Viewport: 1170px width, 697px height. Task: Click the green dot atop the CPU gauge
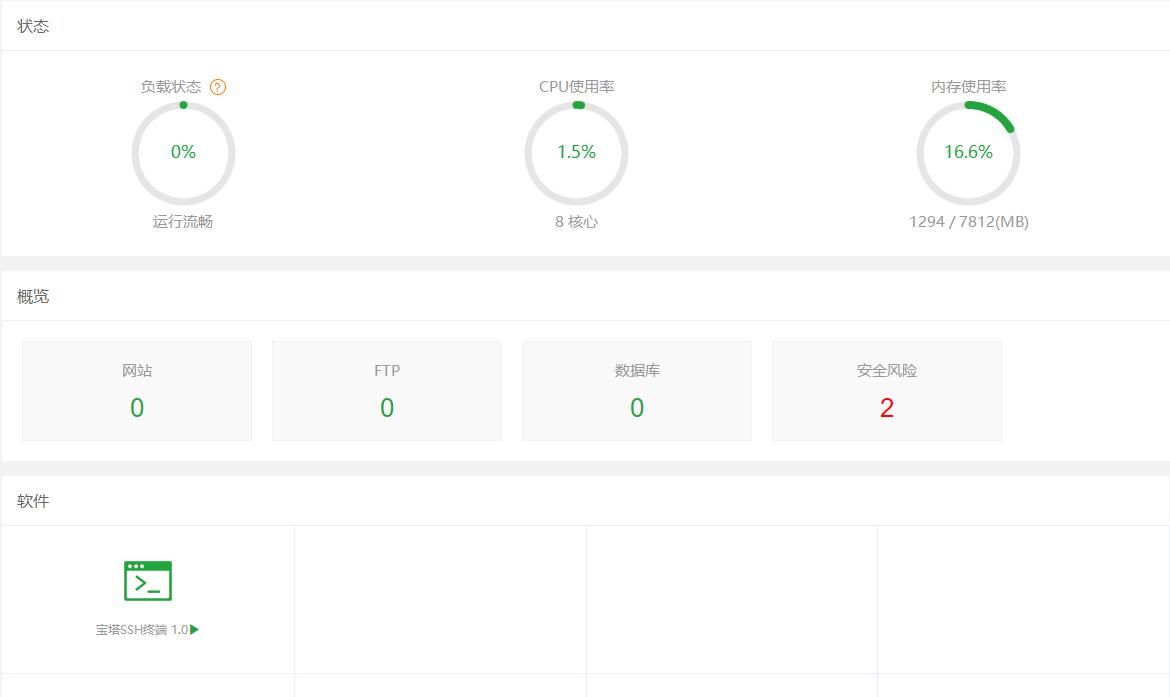coord(578,105)
